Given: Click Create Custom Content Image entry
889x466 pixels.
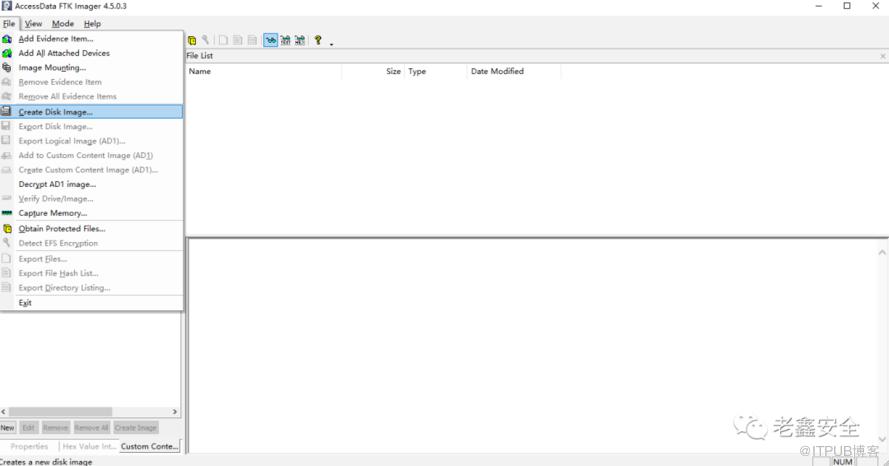Looking at the screenshot, I should click(92, 170).
